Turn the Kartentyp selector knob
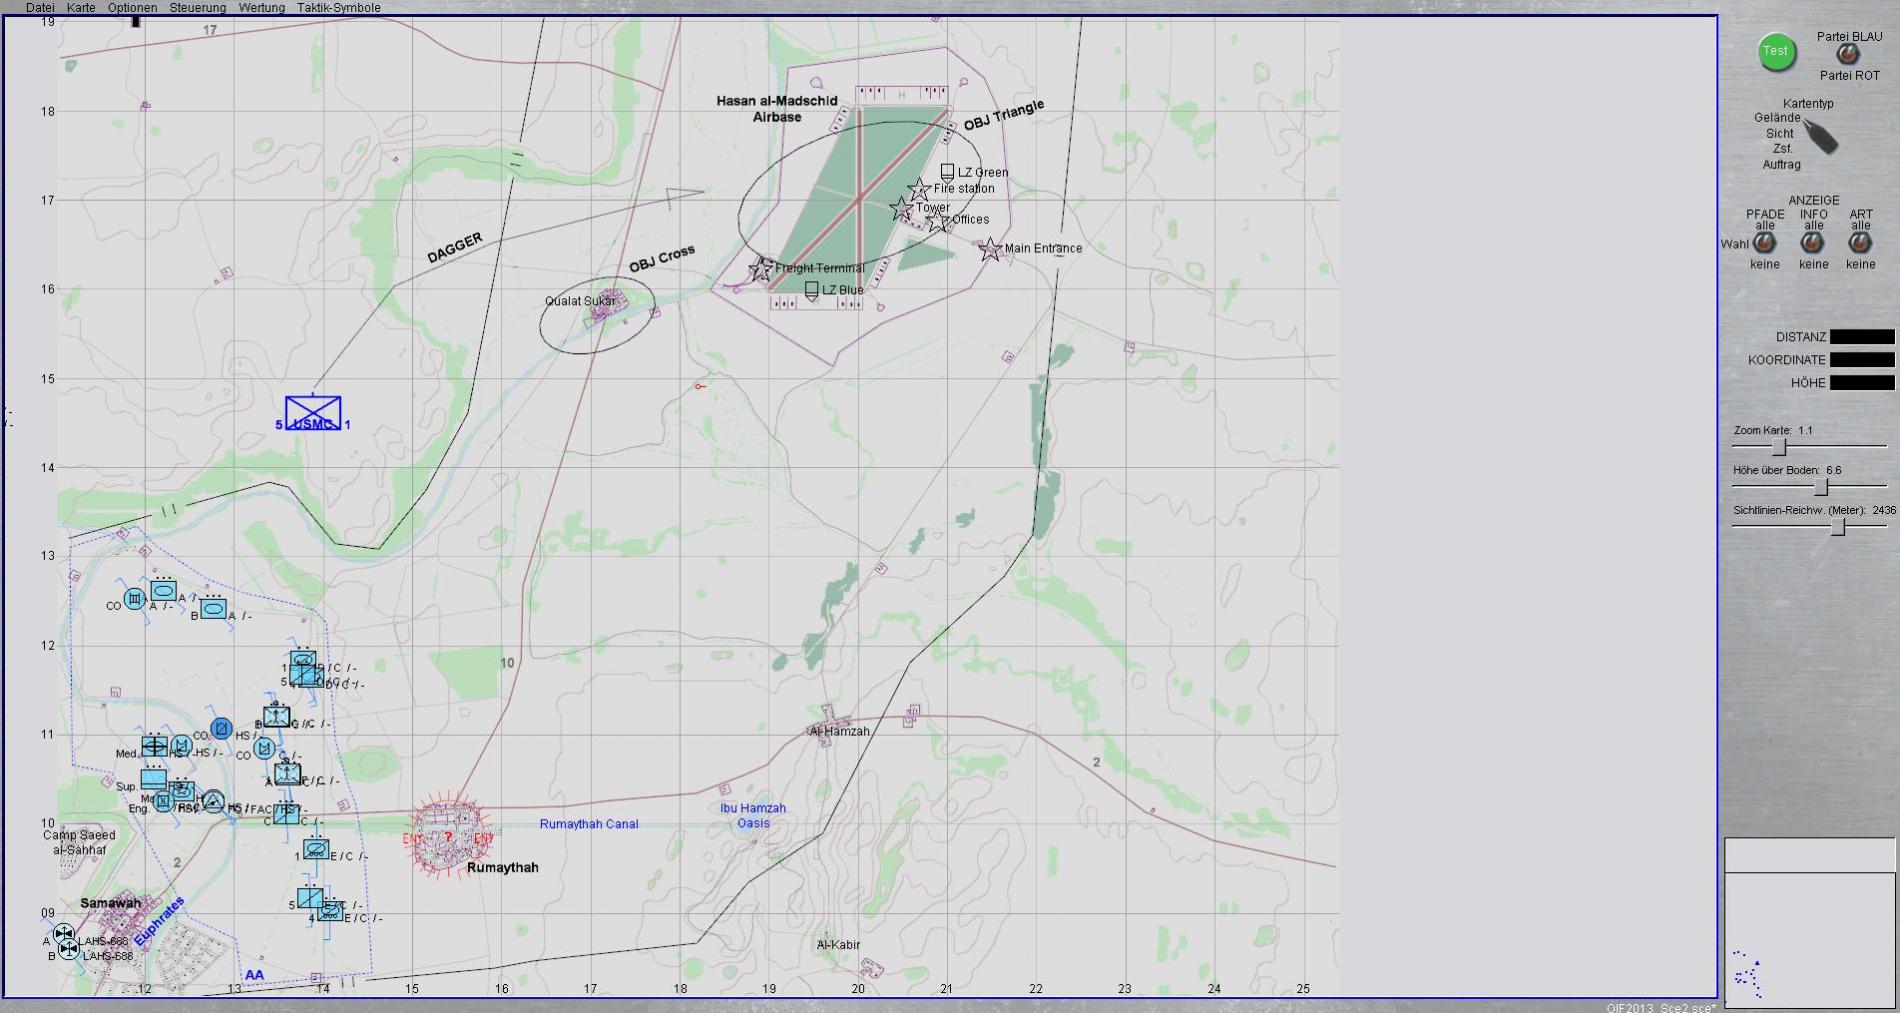The image size is (1900, 1013). click(1822, 138)
